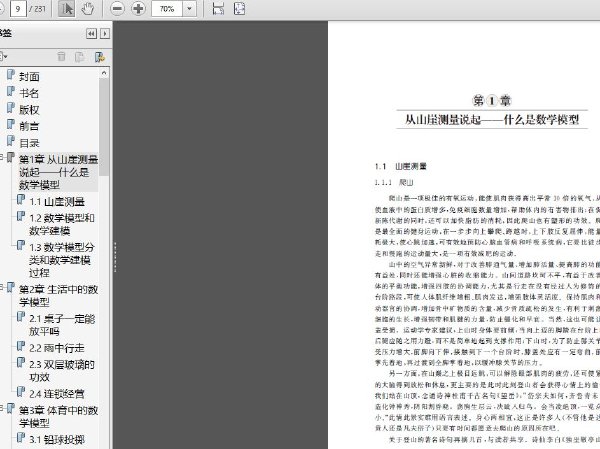Open the 封面 bookmark
Viewport: 600px width, 449px height.
[29, 77]
